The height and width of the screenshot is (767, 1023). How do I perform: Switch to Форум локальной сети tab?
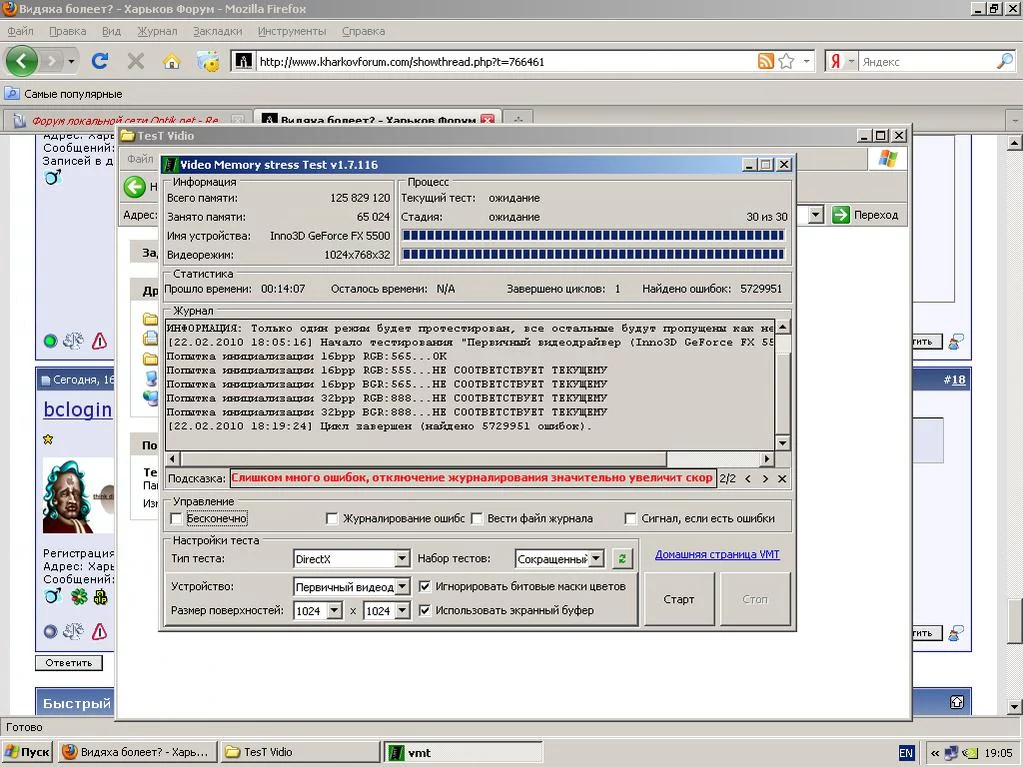pyautogui.click(x=127, y=120)
